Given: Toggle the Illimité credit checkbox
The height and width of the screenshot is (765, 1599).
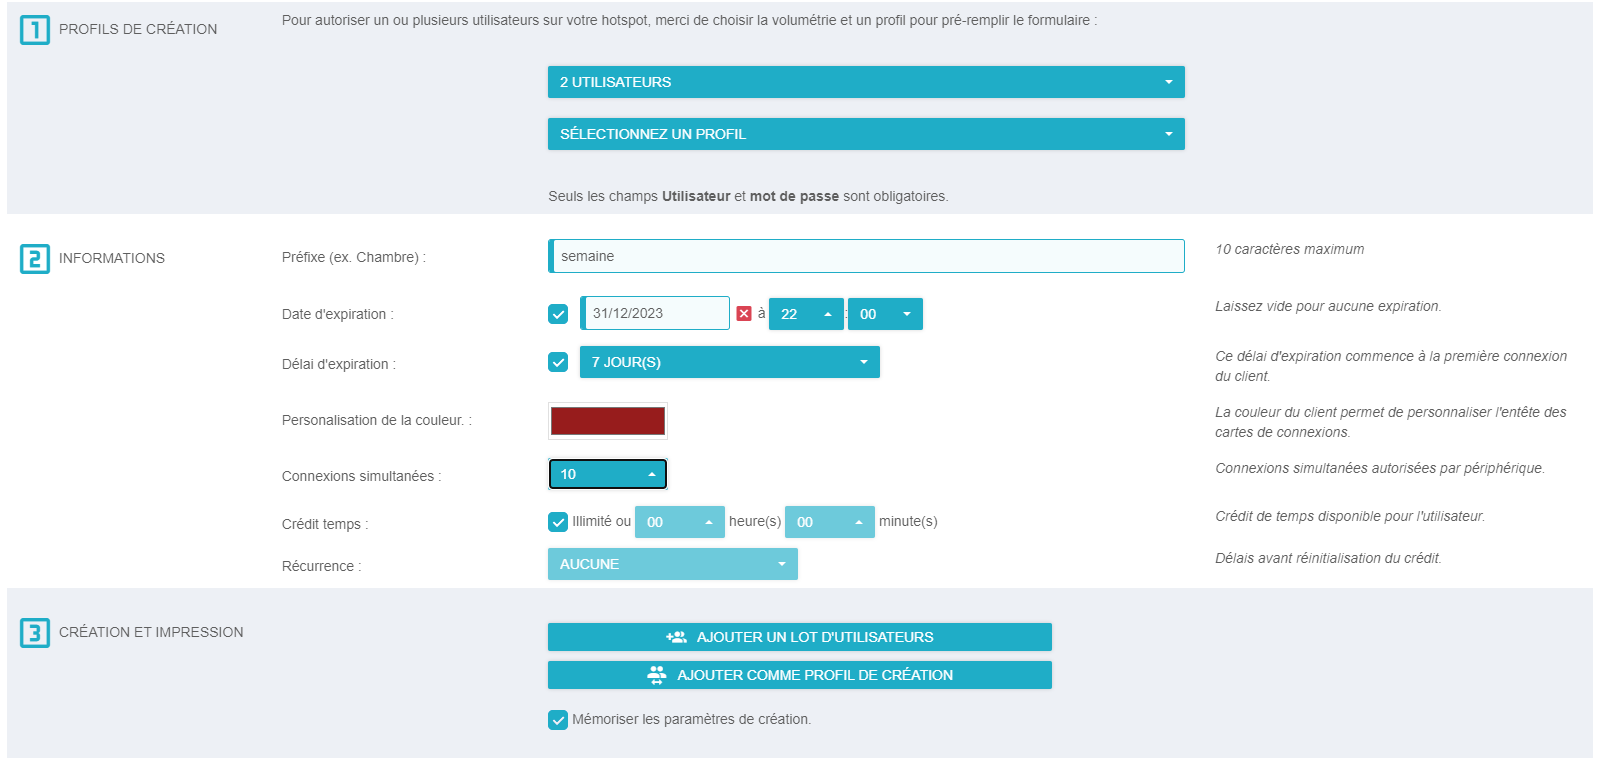Looking at the screenshot, I should (x=558, y=522).
